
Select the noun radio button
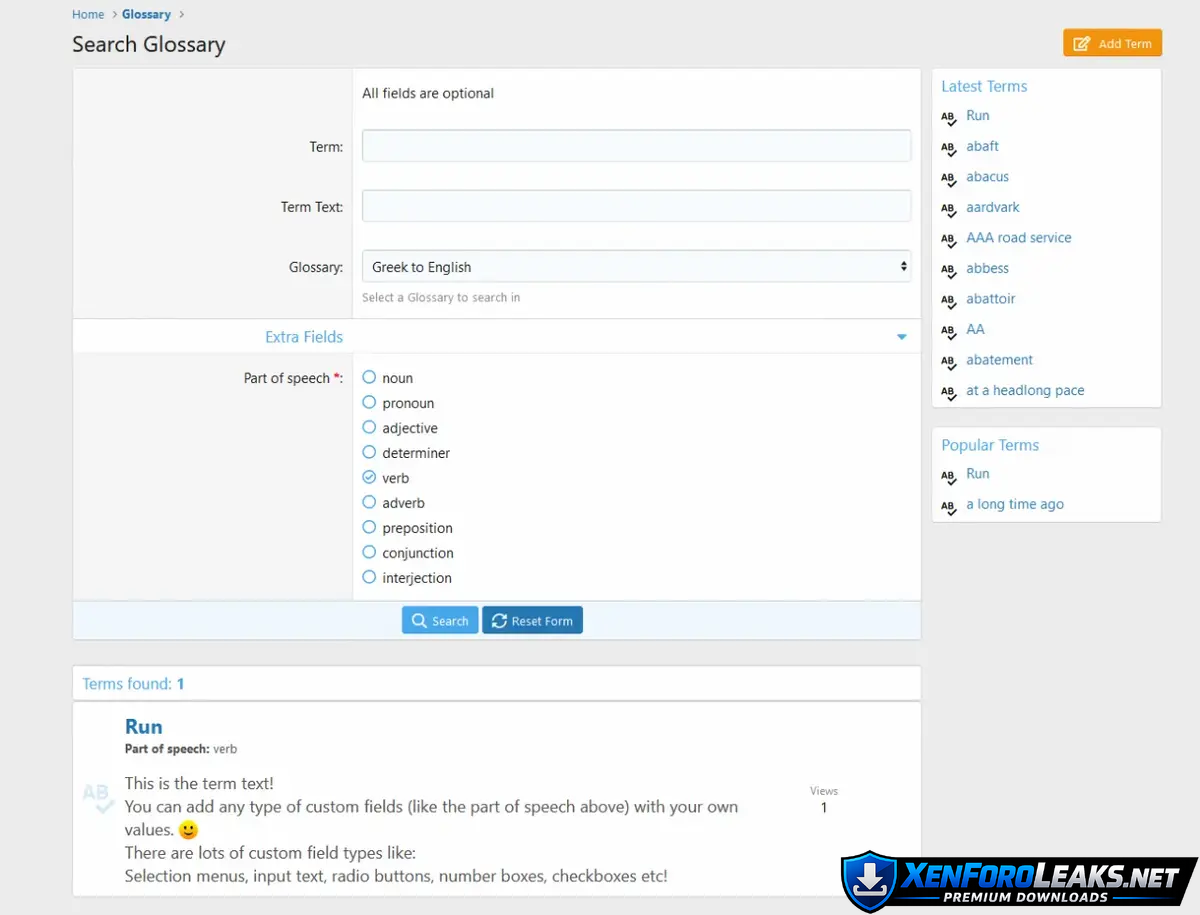[369, 377]
